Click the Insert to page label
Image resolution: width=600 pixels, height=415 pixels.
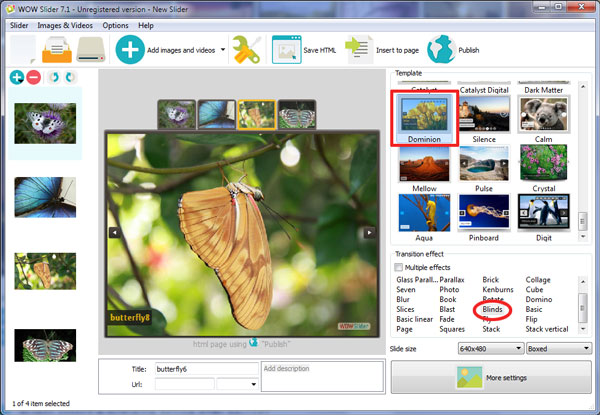pyautogui.click(x=397, y=50)
